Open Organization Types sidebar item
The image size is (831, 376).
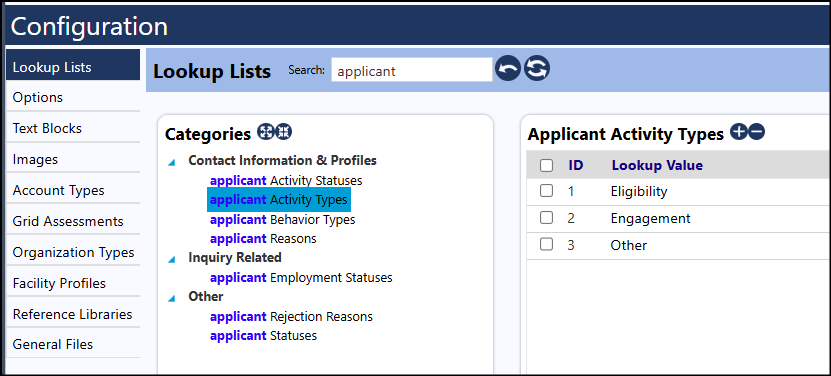point(73,252)
